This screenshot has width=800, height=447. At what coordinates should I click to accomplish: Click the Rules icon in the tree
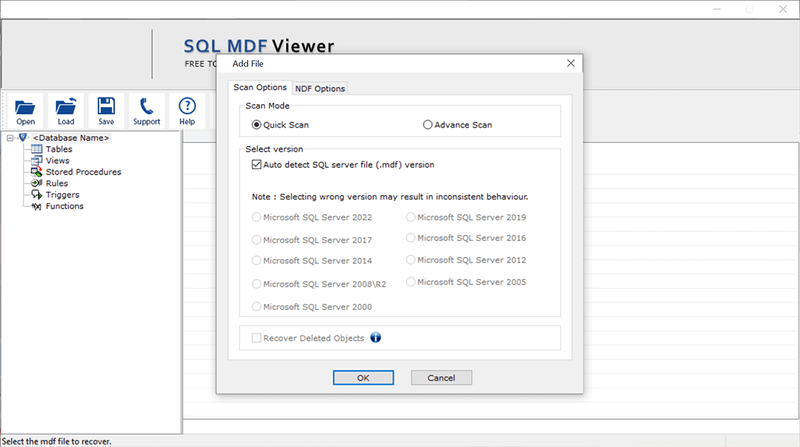pos(37,183)
